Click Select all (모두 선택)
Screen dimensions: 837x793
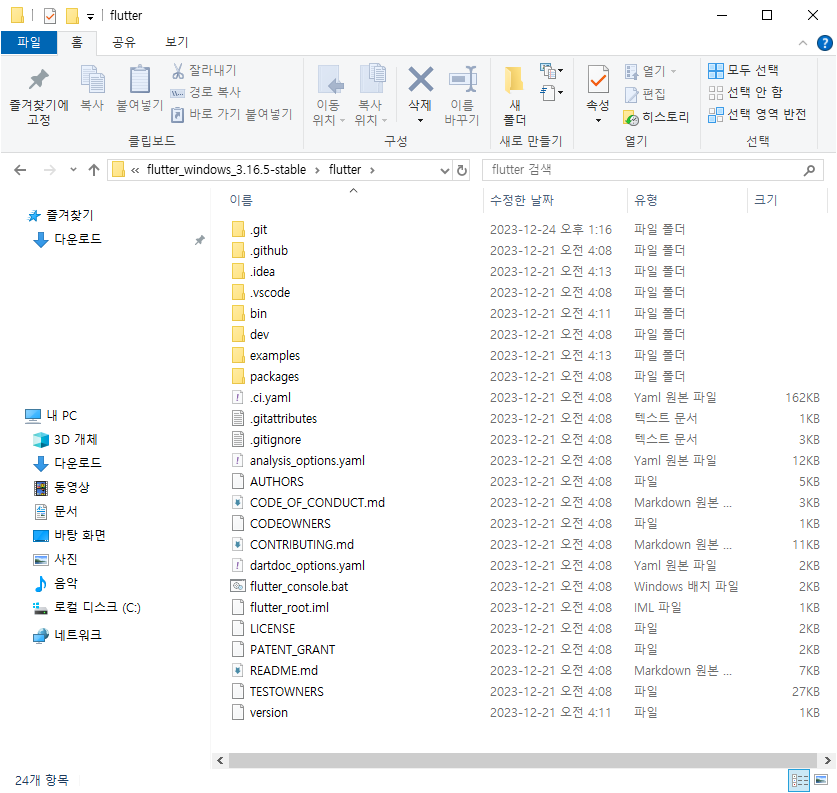(743, 70)
